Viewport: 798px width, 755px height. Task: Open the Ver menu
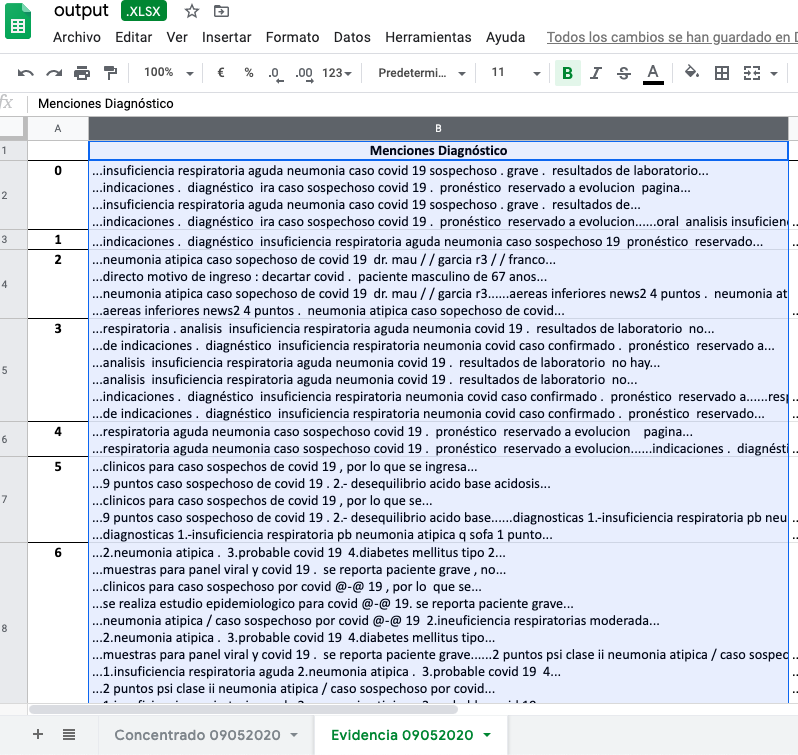(177, 37)
